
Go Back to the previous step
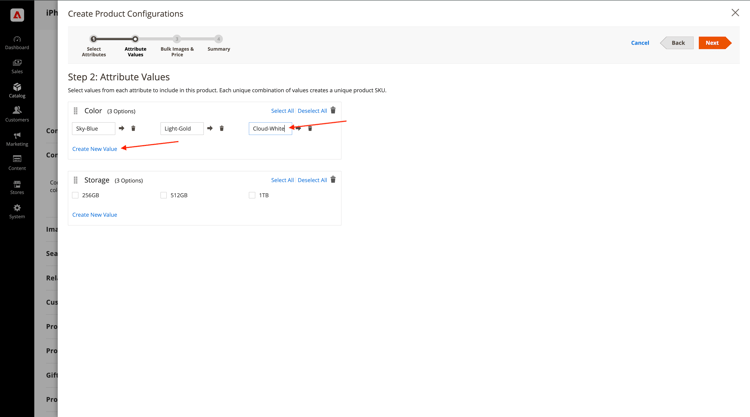[677, 43]
